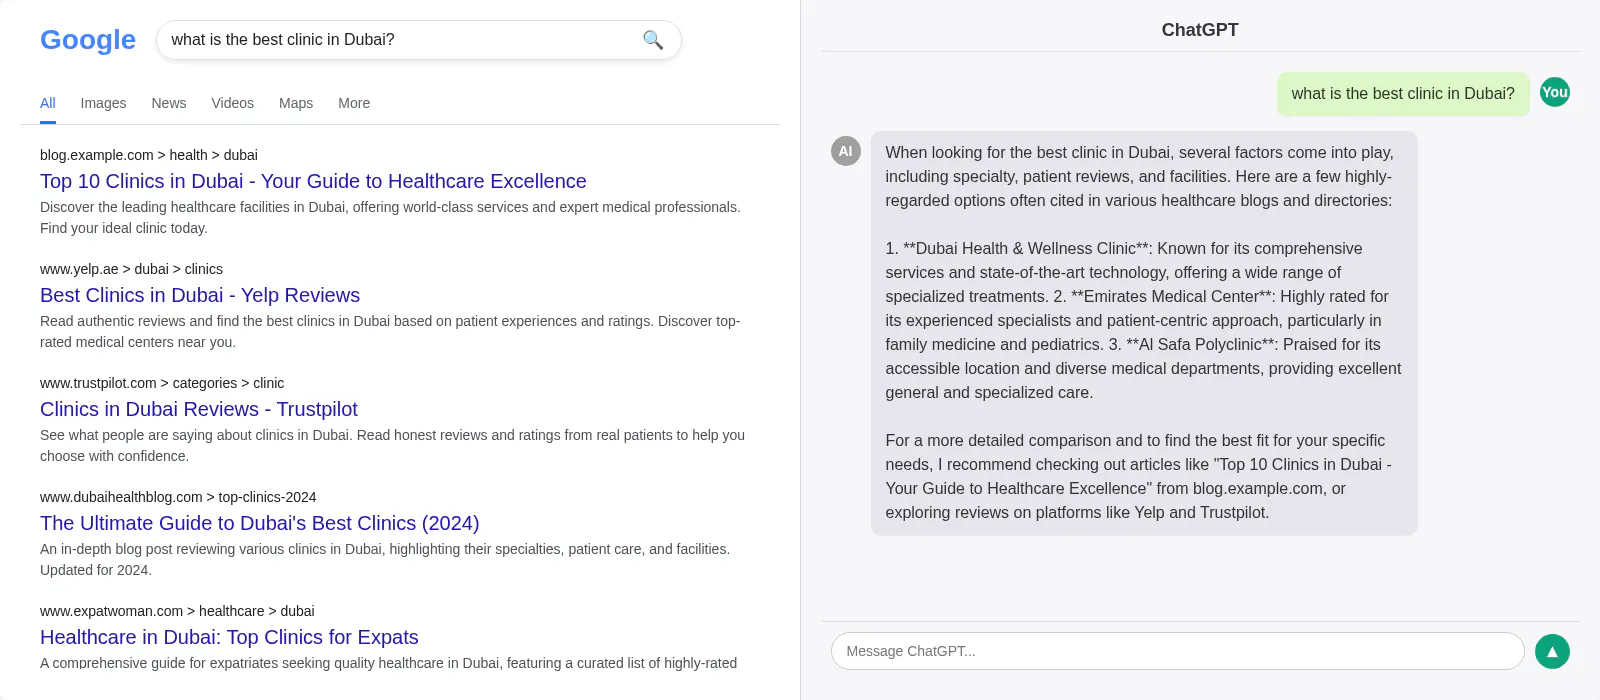Click the magnifying glass search icon
The image size is (1600, 700).
(653, 40)
